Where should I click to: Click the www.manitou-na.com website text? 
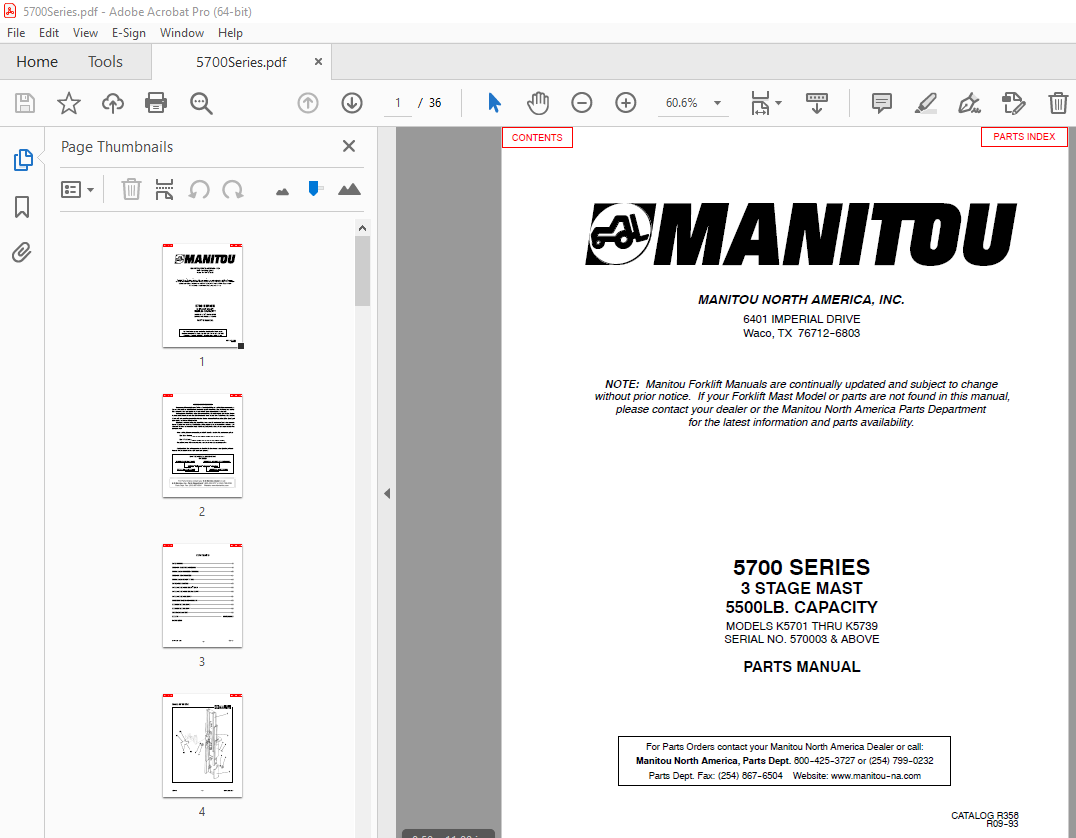click(876, 776)
